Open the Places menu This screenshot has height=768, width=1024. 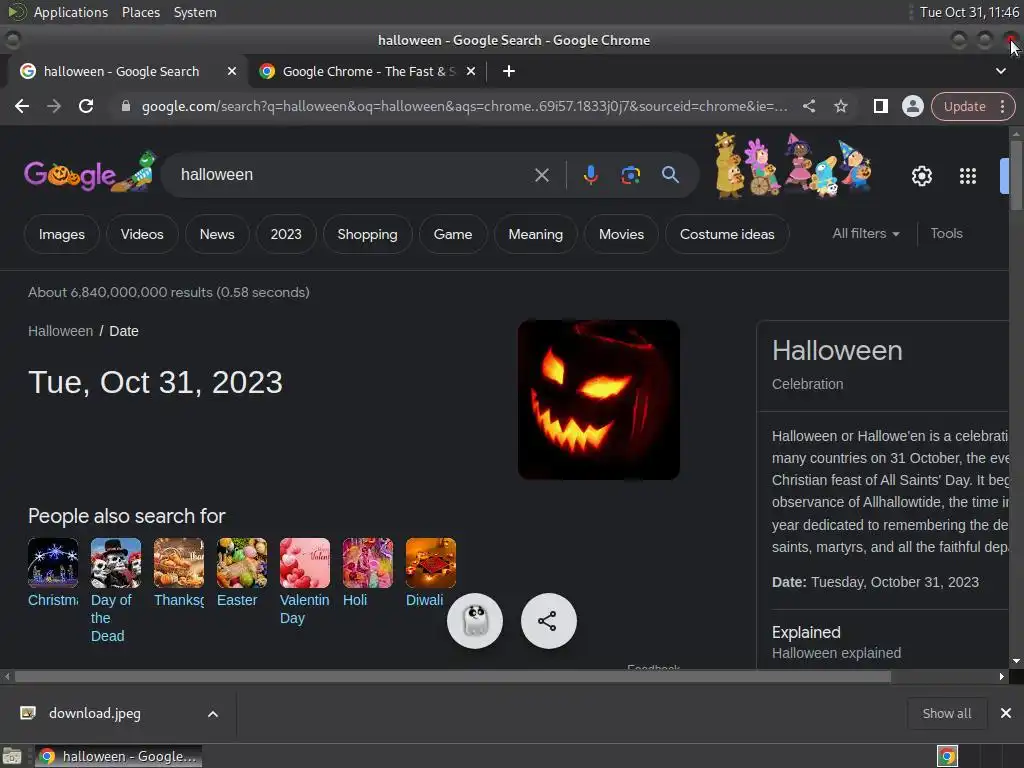(x=140, y=12)
